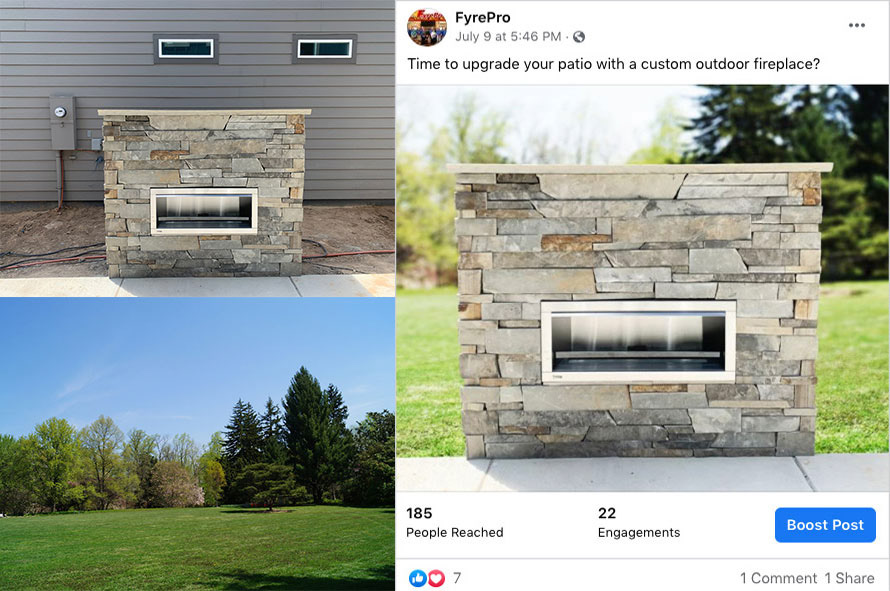The width and height of the screenshot is (890, 591).
Task: Click the fireplace insert in post image
Action: click(639, 342)
